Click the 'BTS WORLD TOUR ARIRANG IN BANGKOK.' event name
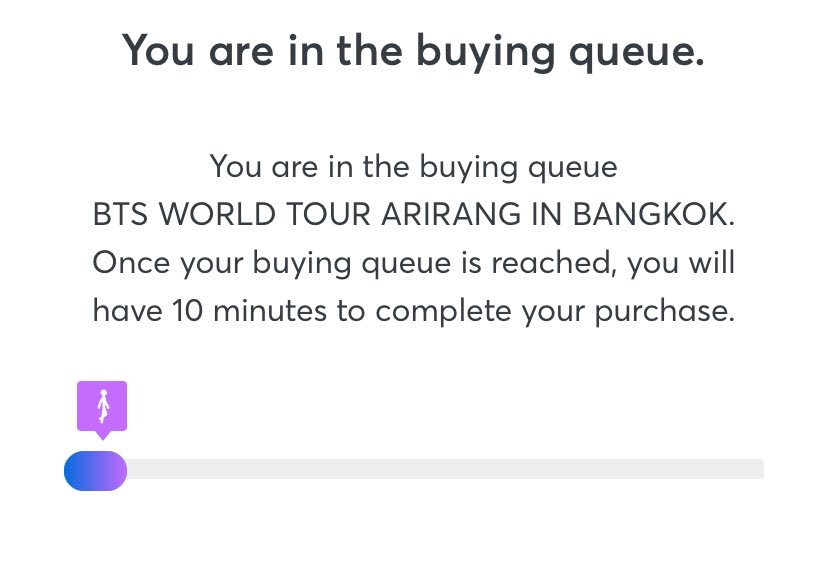This screenshot has width=828, height=580. pos(413,214)
